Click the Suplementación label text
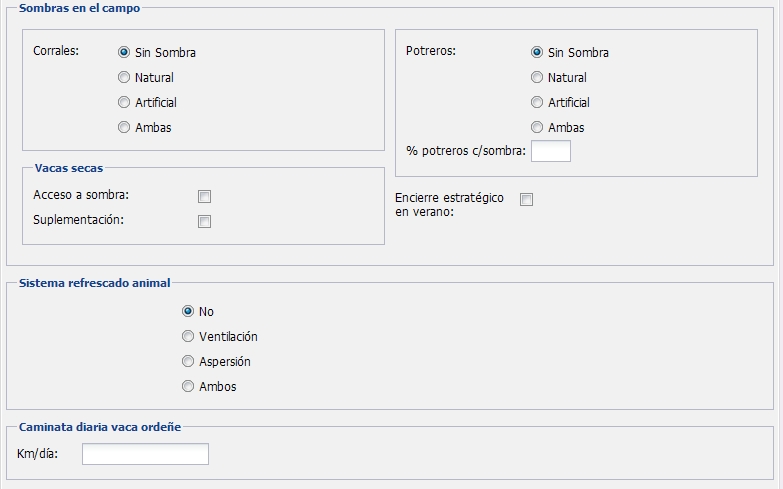 pos(78,220)
